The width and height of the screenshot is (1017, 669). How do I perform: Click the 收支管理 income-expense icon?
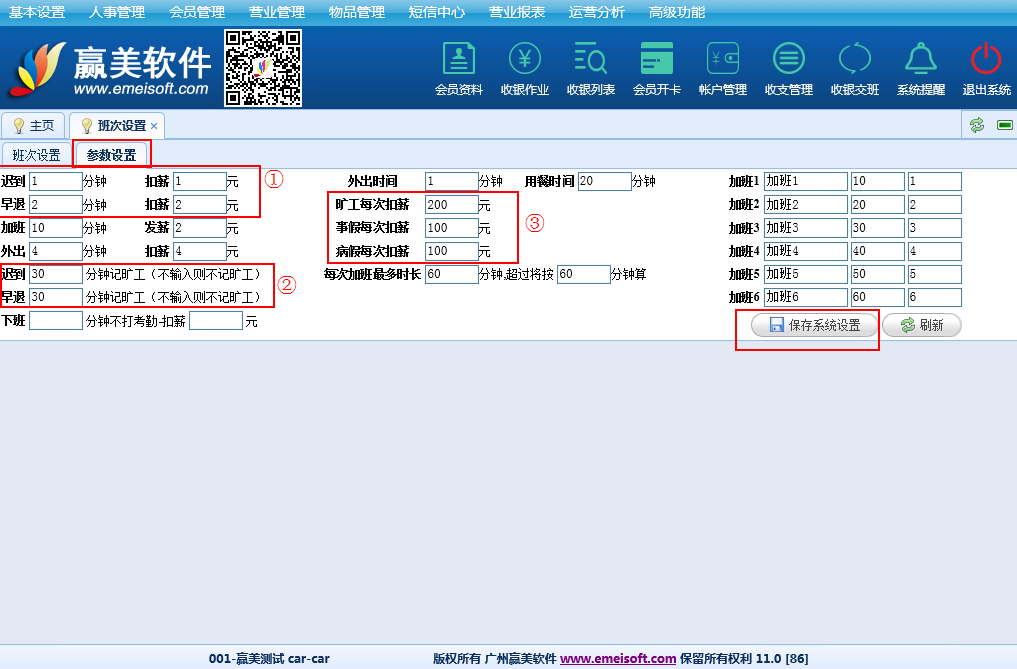[788, 60]
